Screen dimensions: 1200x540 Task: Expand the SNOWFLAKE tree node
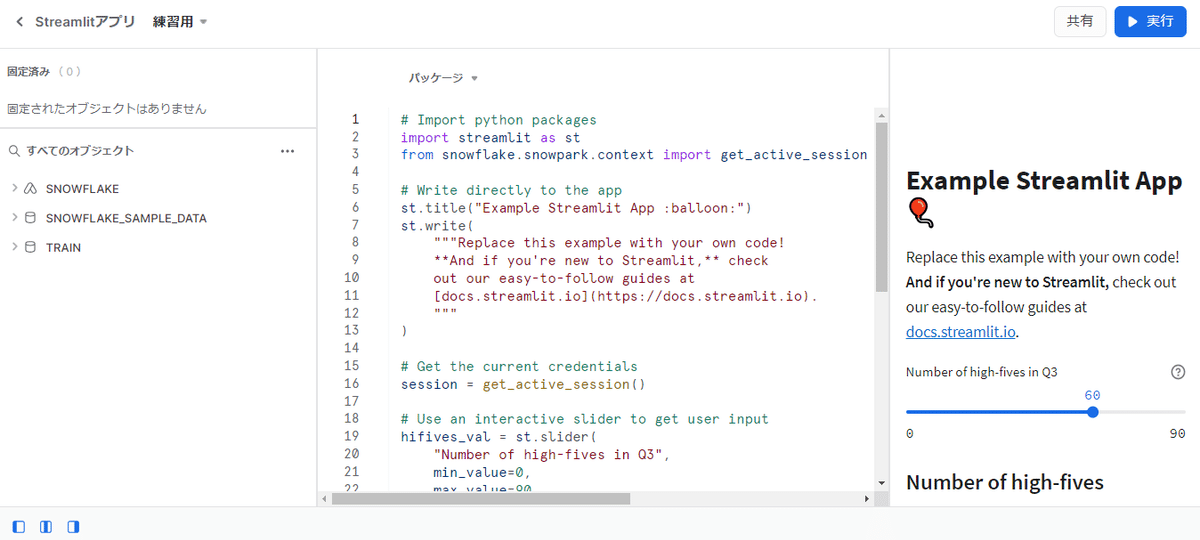pos(14,188)
